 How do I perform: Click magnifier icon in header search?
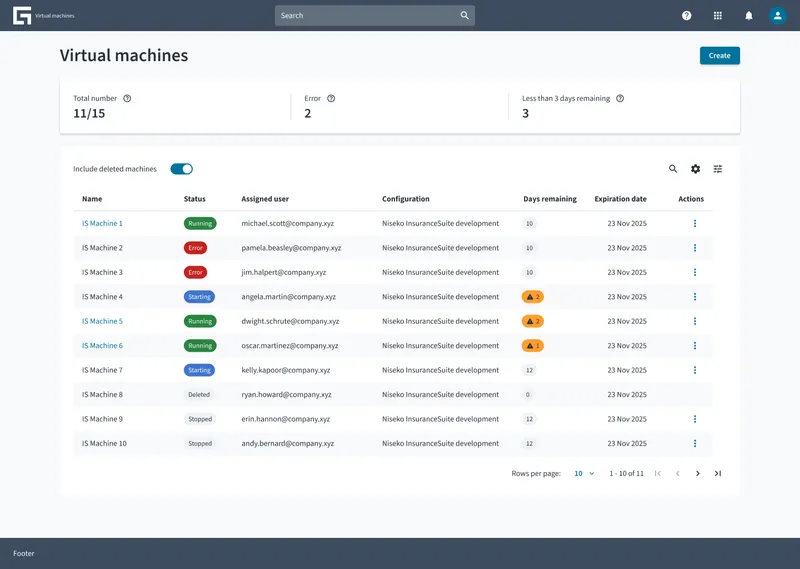(x=464, y=15)
